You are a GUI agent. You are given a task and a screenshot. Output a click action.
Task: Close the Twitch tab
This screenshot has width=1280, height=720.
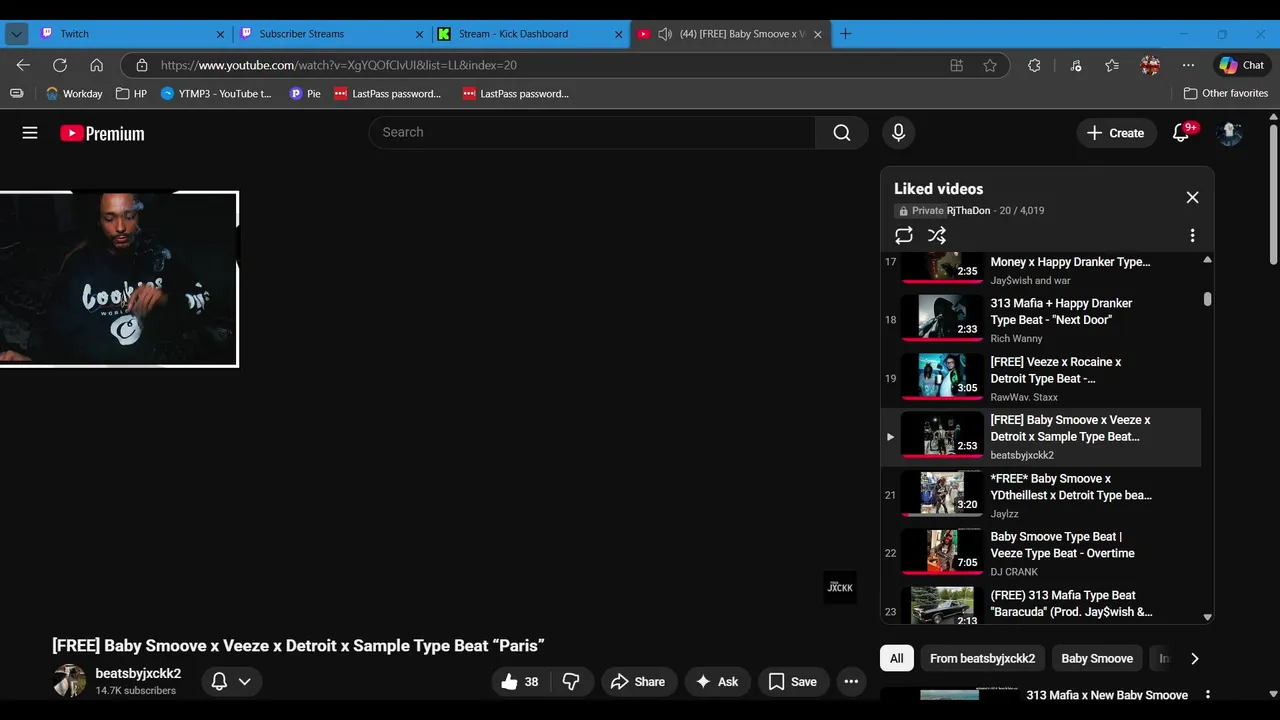tap(220, 34)
